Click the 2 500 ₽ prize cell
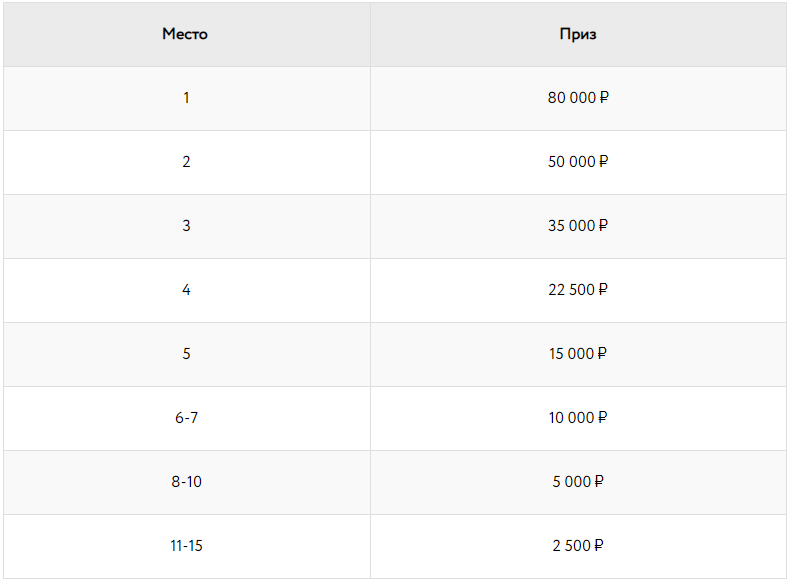 click(x=578, y=546)
